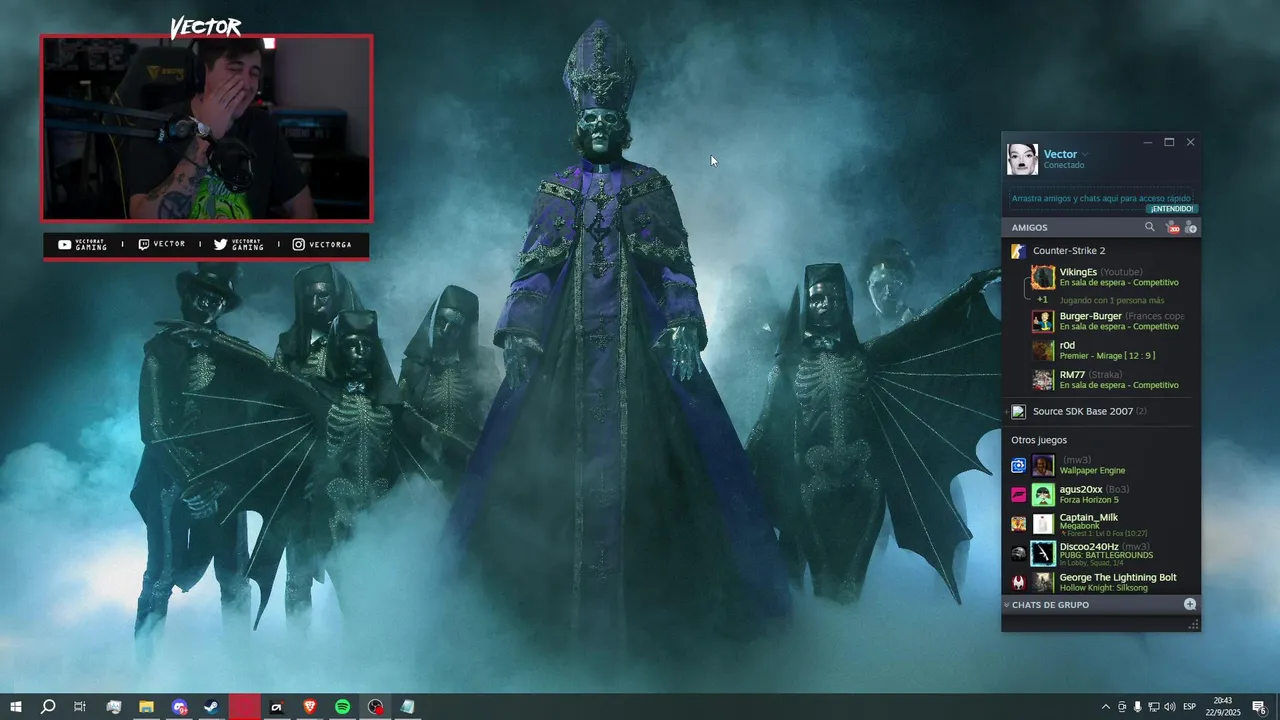The image size is (1280, 720).
Task: Open Windows taskbar search
Action: (48, 707)
